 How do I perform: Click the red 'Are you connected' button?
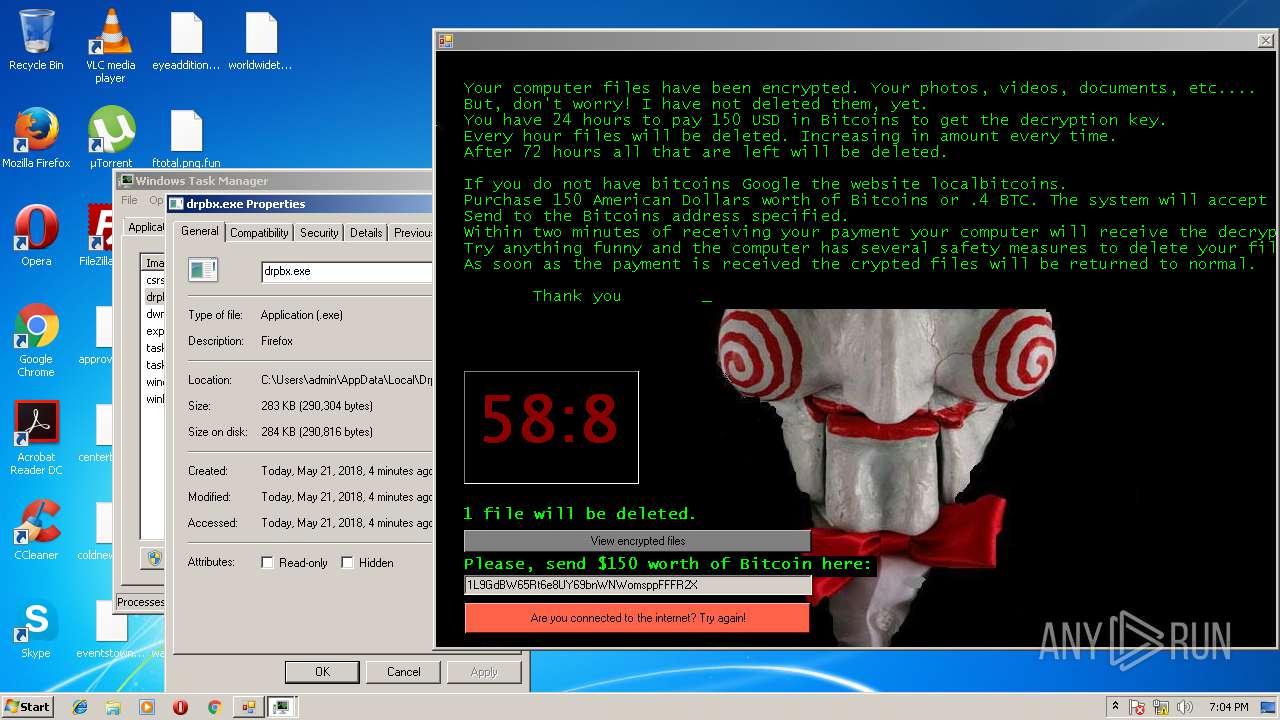(x=637, y=618)
